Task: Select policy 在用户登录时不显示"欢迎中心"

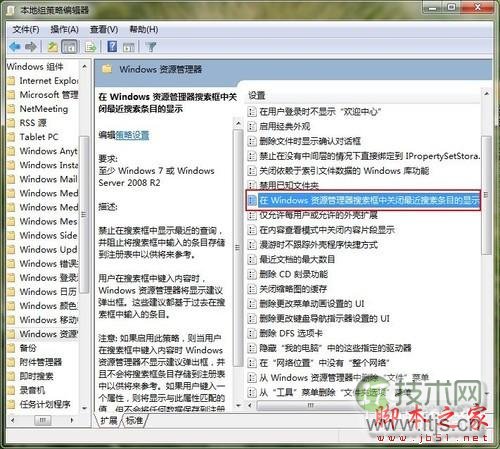Action: point(315,112)
